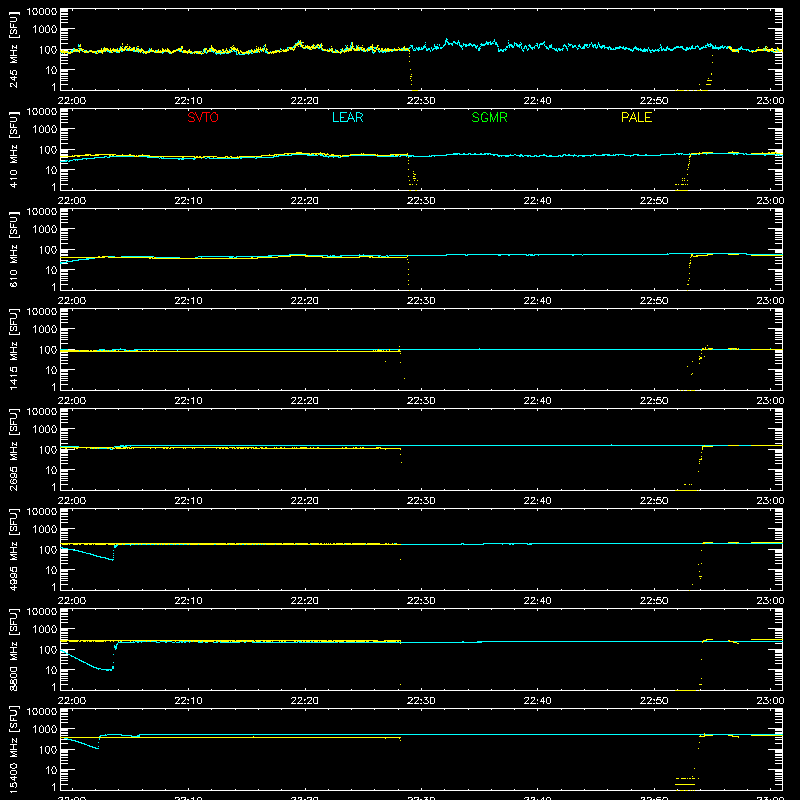Select the 4995 MHz [SFU] axis label
Image resolution: width=800 pixels, height=800 pixels.
pos(14,549)
